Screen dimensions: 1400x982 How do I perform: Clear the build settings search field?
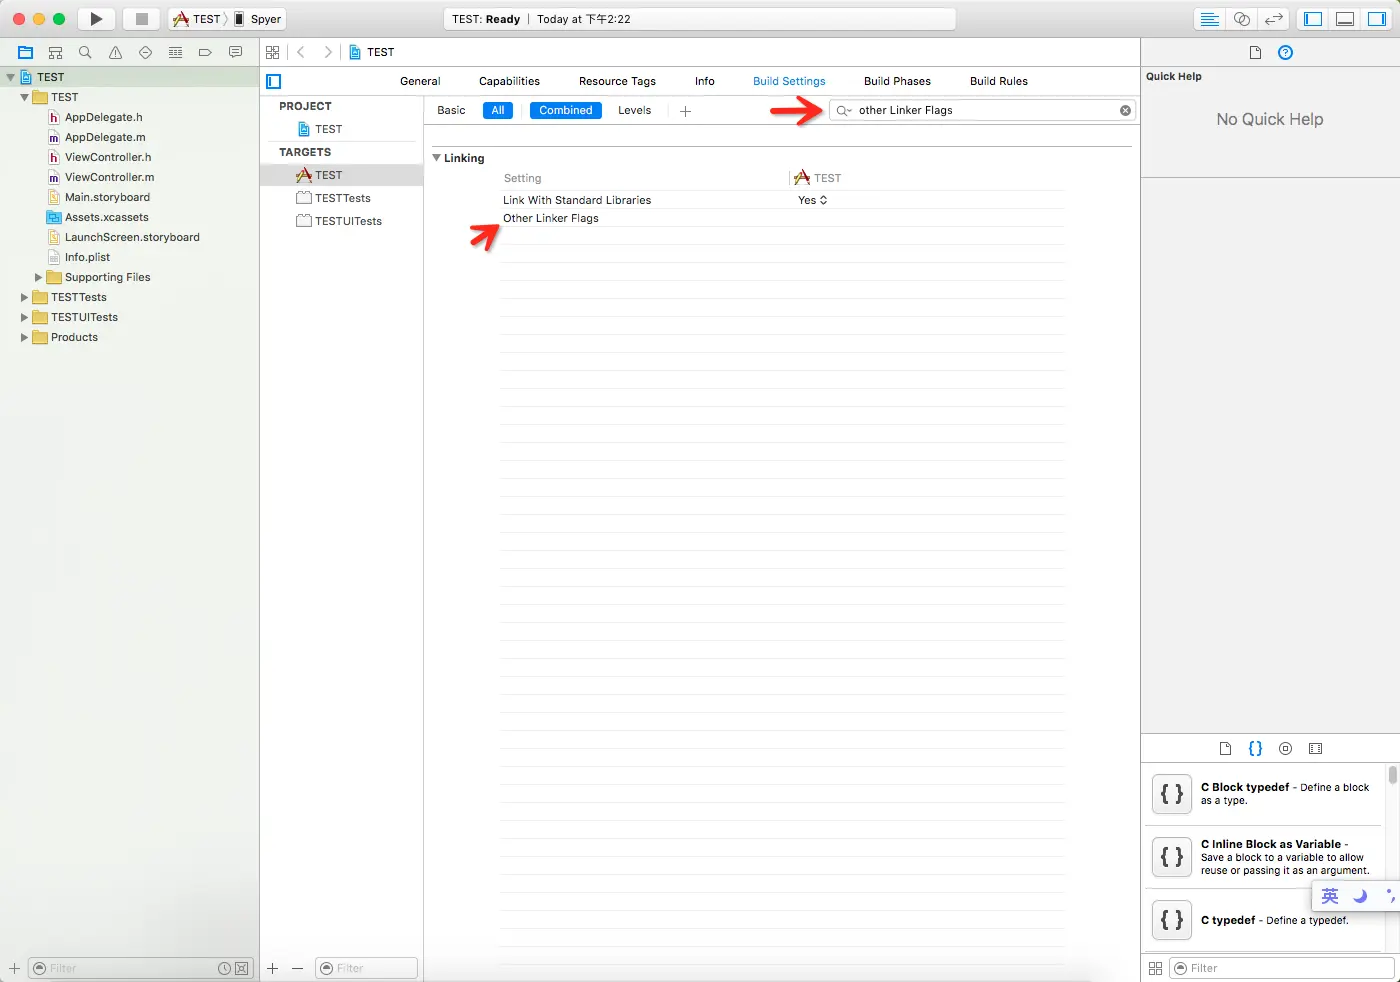point(1125,110)
